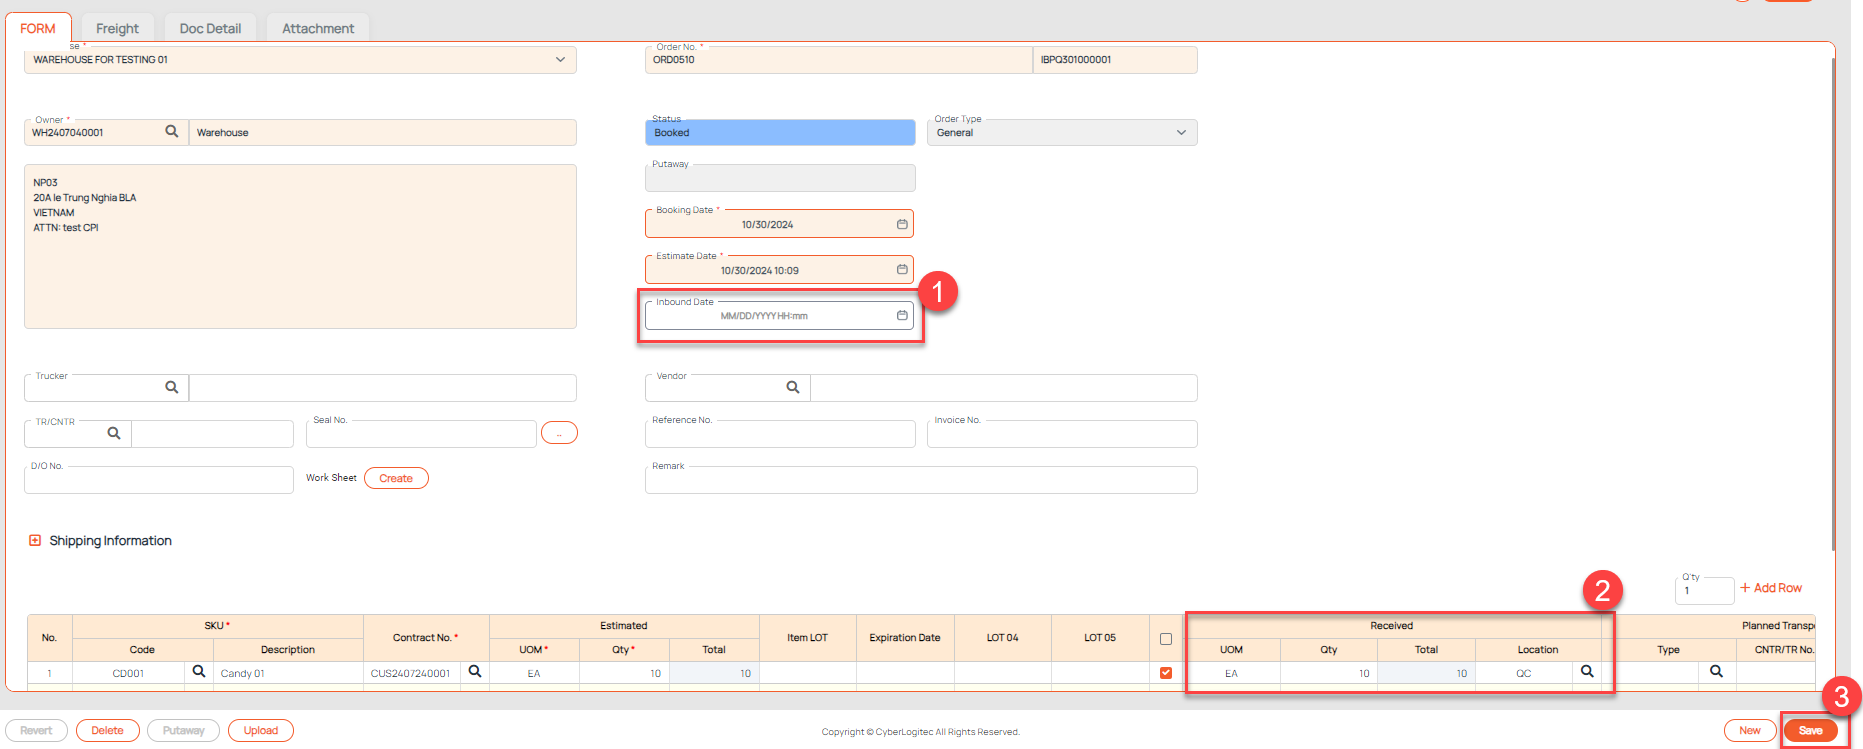
Task: Open the Inbound Date calendar picker
Action: (x=902, y=316)
